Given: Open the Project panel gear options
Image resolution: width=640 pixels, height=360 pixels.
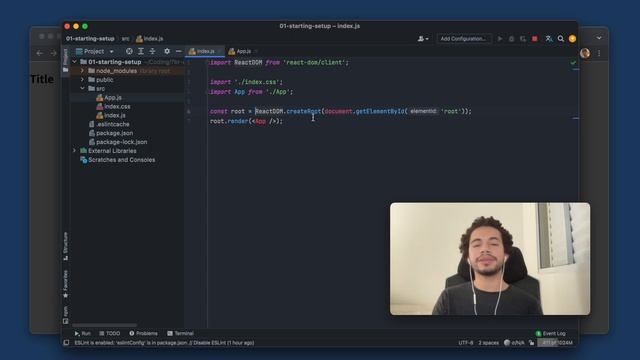Looking at the screenshot, I should [x=167, y=51].
